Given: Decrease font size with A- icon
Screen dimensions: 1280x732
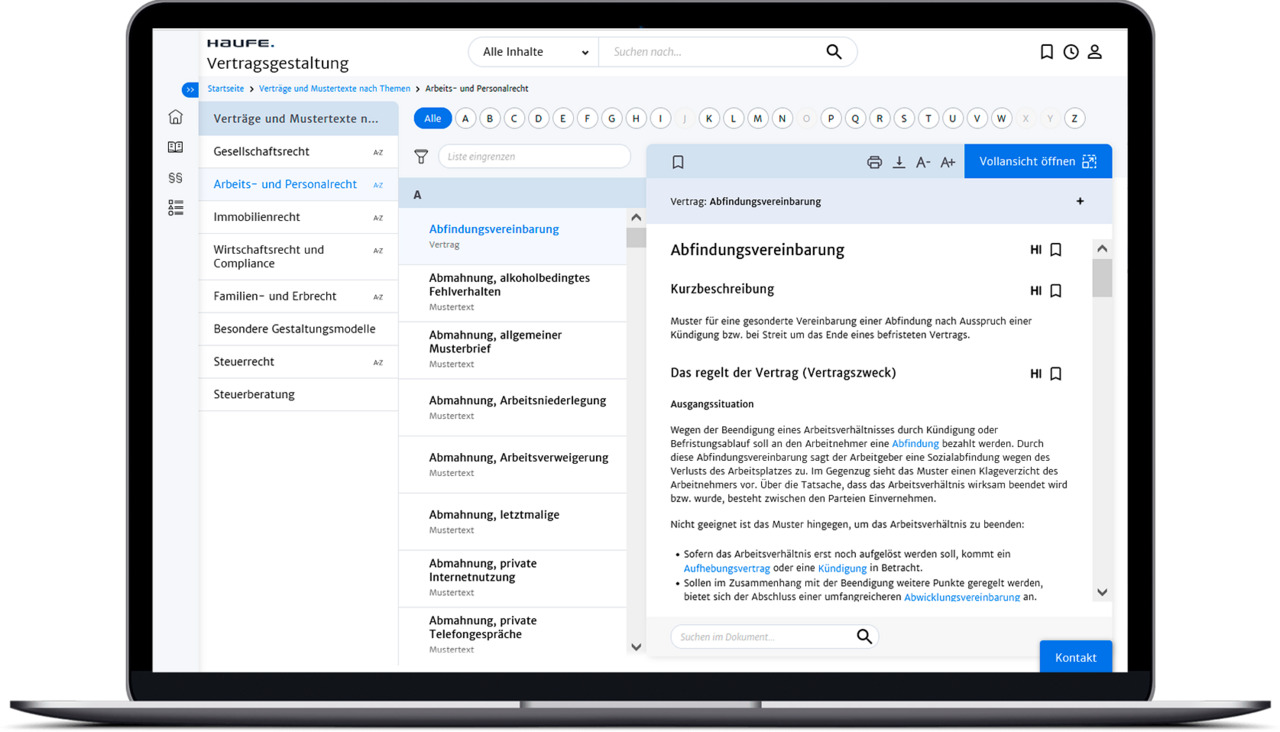Looking at the screenshot, I should [x=923, y=162].
